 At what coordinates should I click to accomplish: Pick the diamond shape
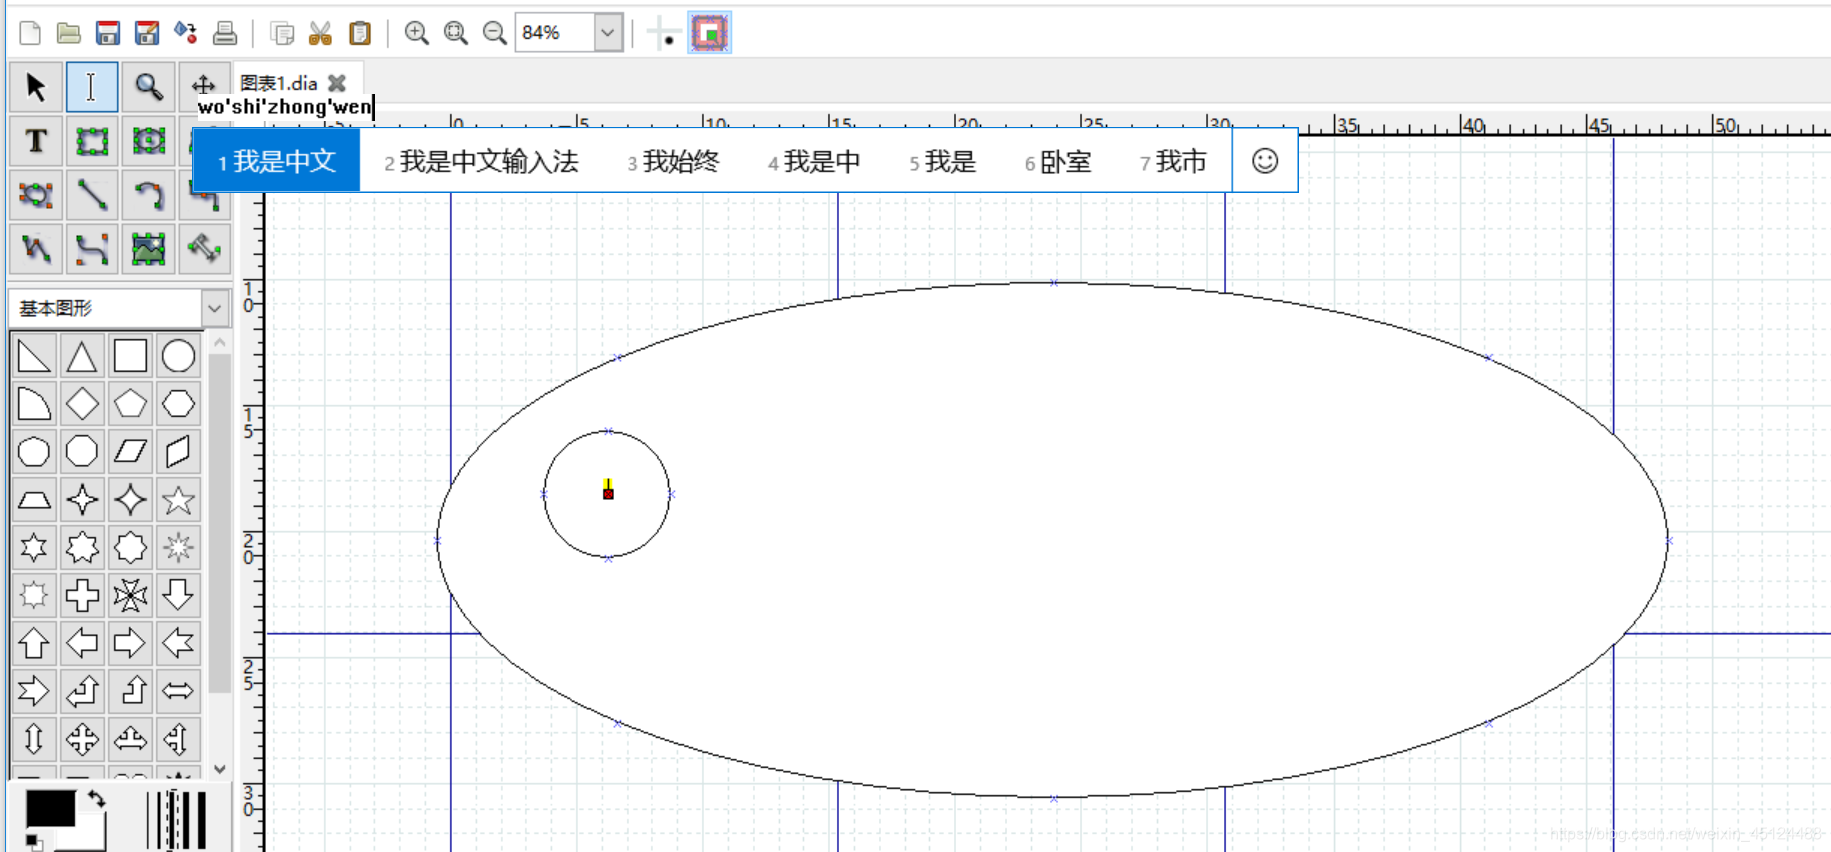click(x=82, y=404)
